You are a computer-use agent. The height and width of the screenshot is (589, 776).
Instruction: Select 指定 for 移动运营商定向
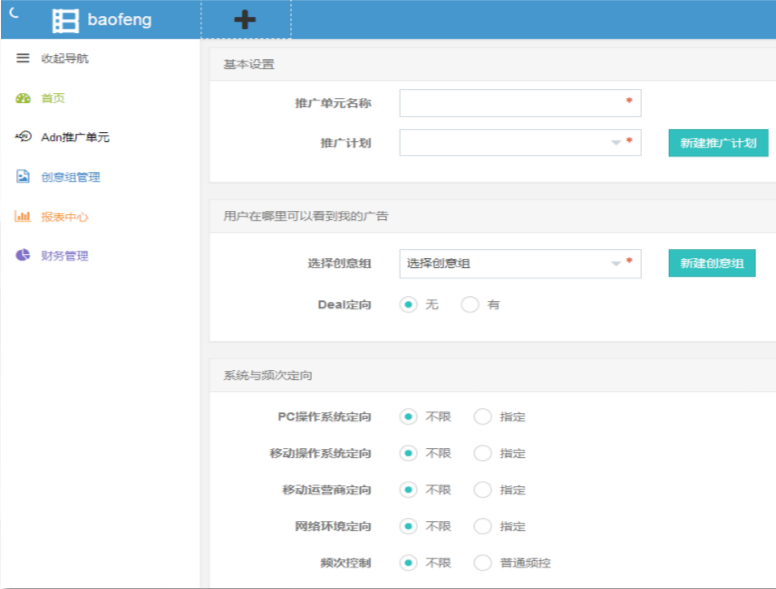(x=483, y=490)
